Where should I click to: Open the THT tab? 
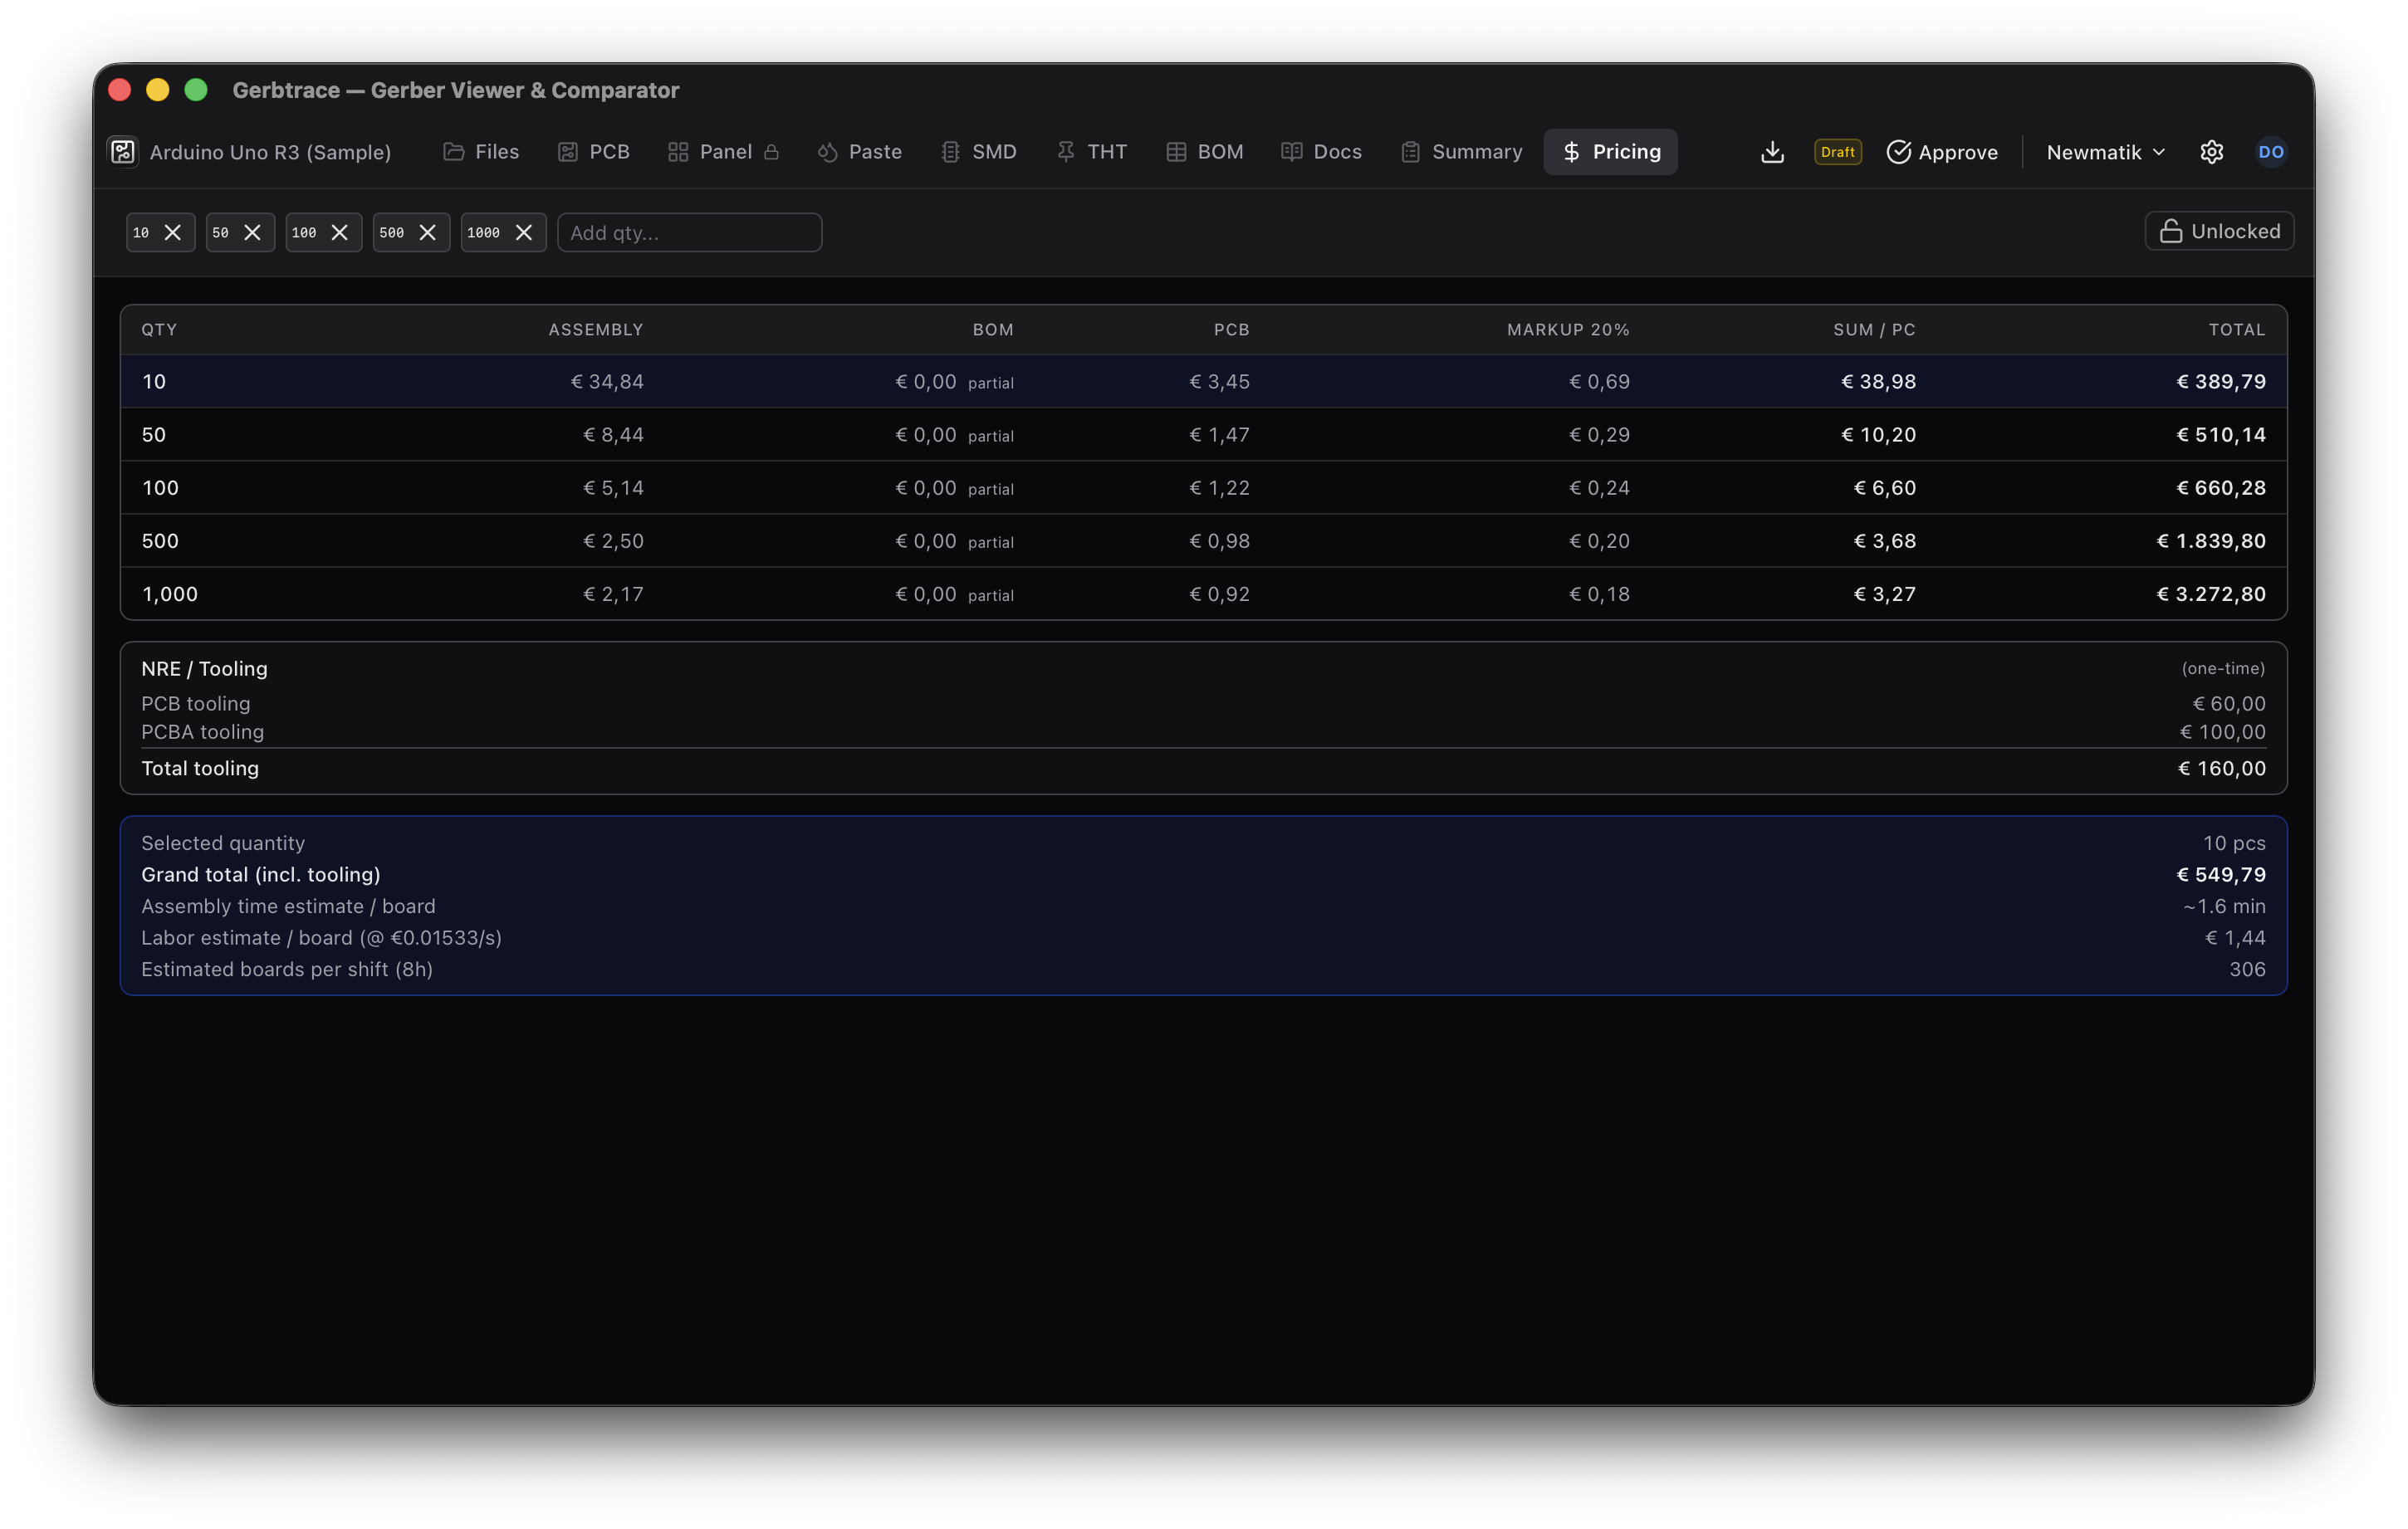[x=1092, y=152]
